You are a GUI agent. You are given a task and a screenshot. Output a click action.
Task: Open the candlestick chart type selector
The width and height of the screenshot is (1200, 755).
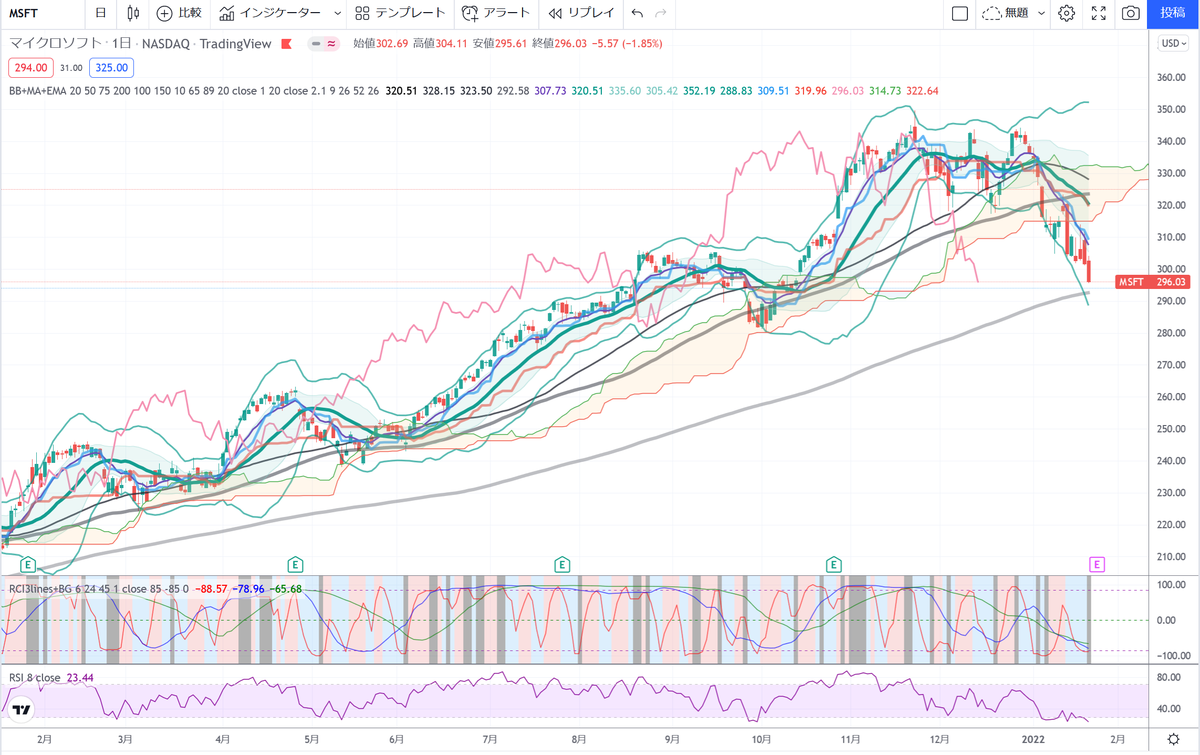pyautogui.click(x=134, y=13)
